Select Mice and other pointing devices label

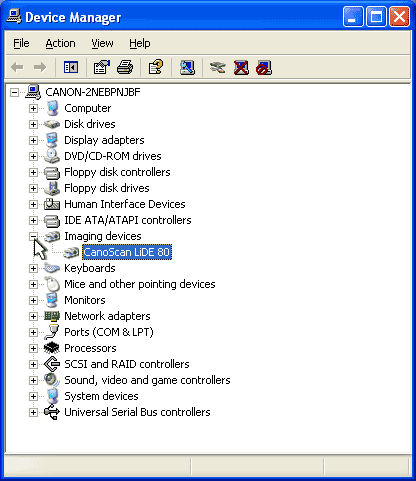[140, 284]
